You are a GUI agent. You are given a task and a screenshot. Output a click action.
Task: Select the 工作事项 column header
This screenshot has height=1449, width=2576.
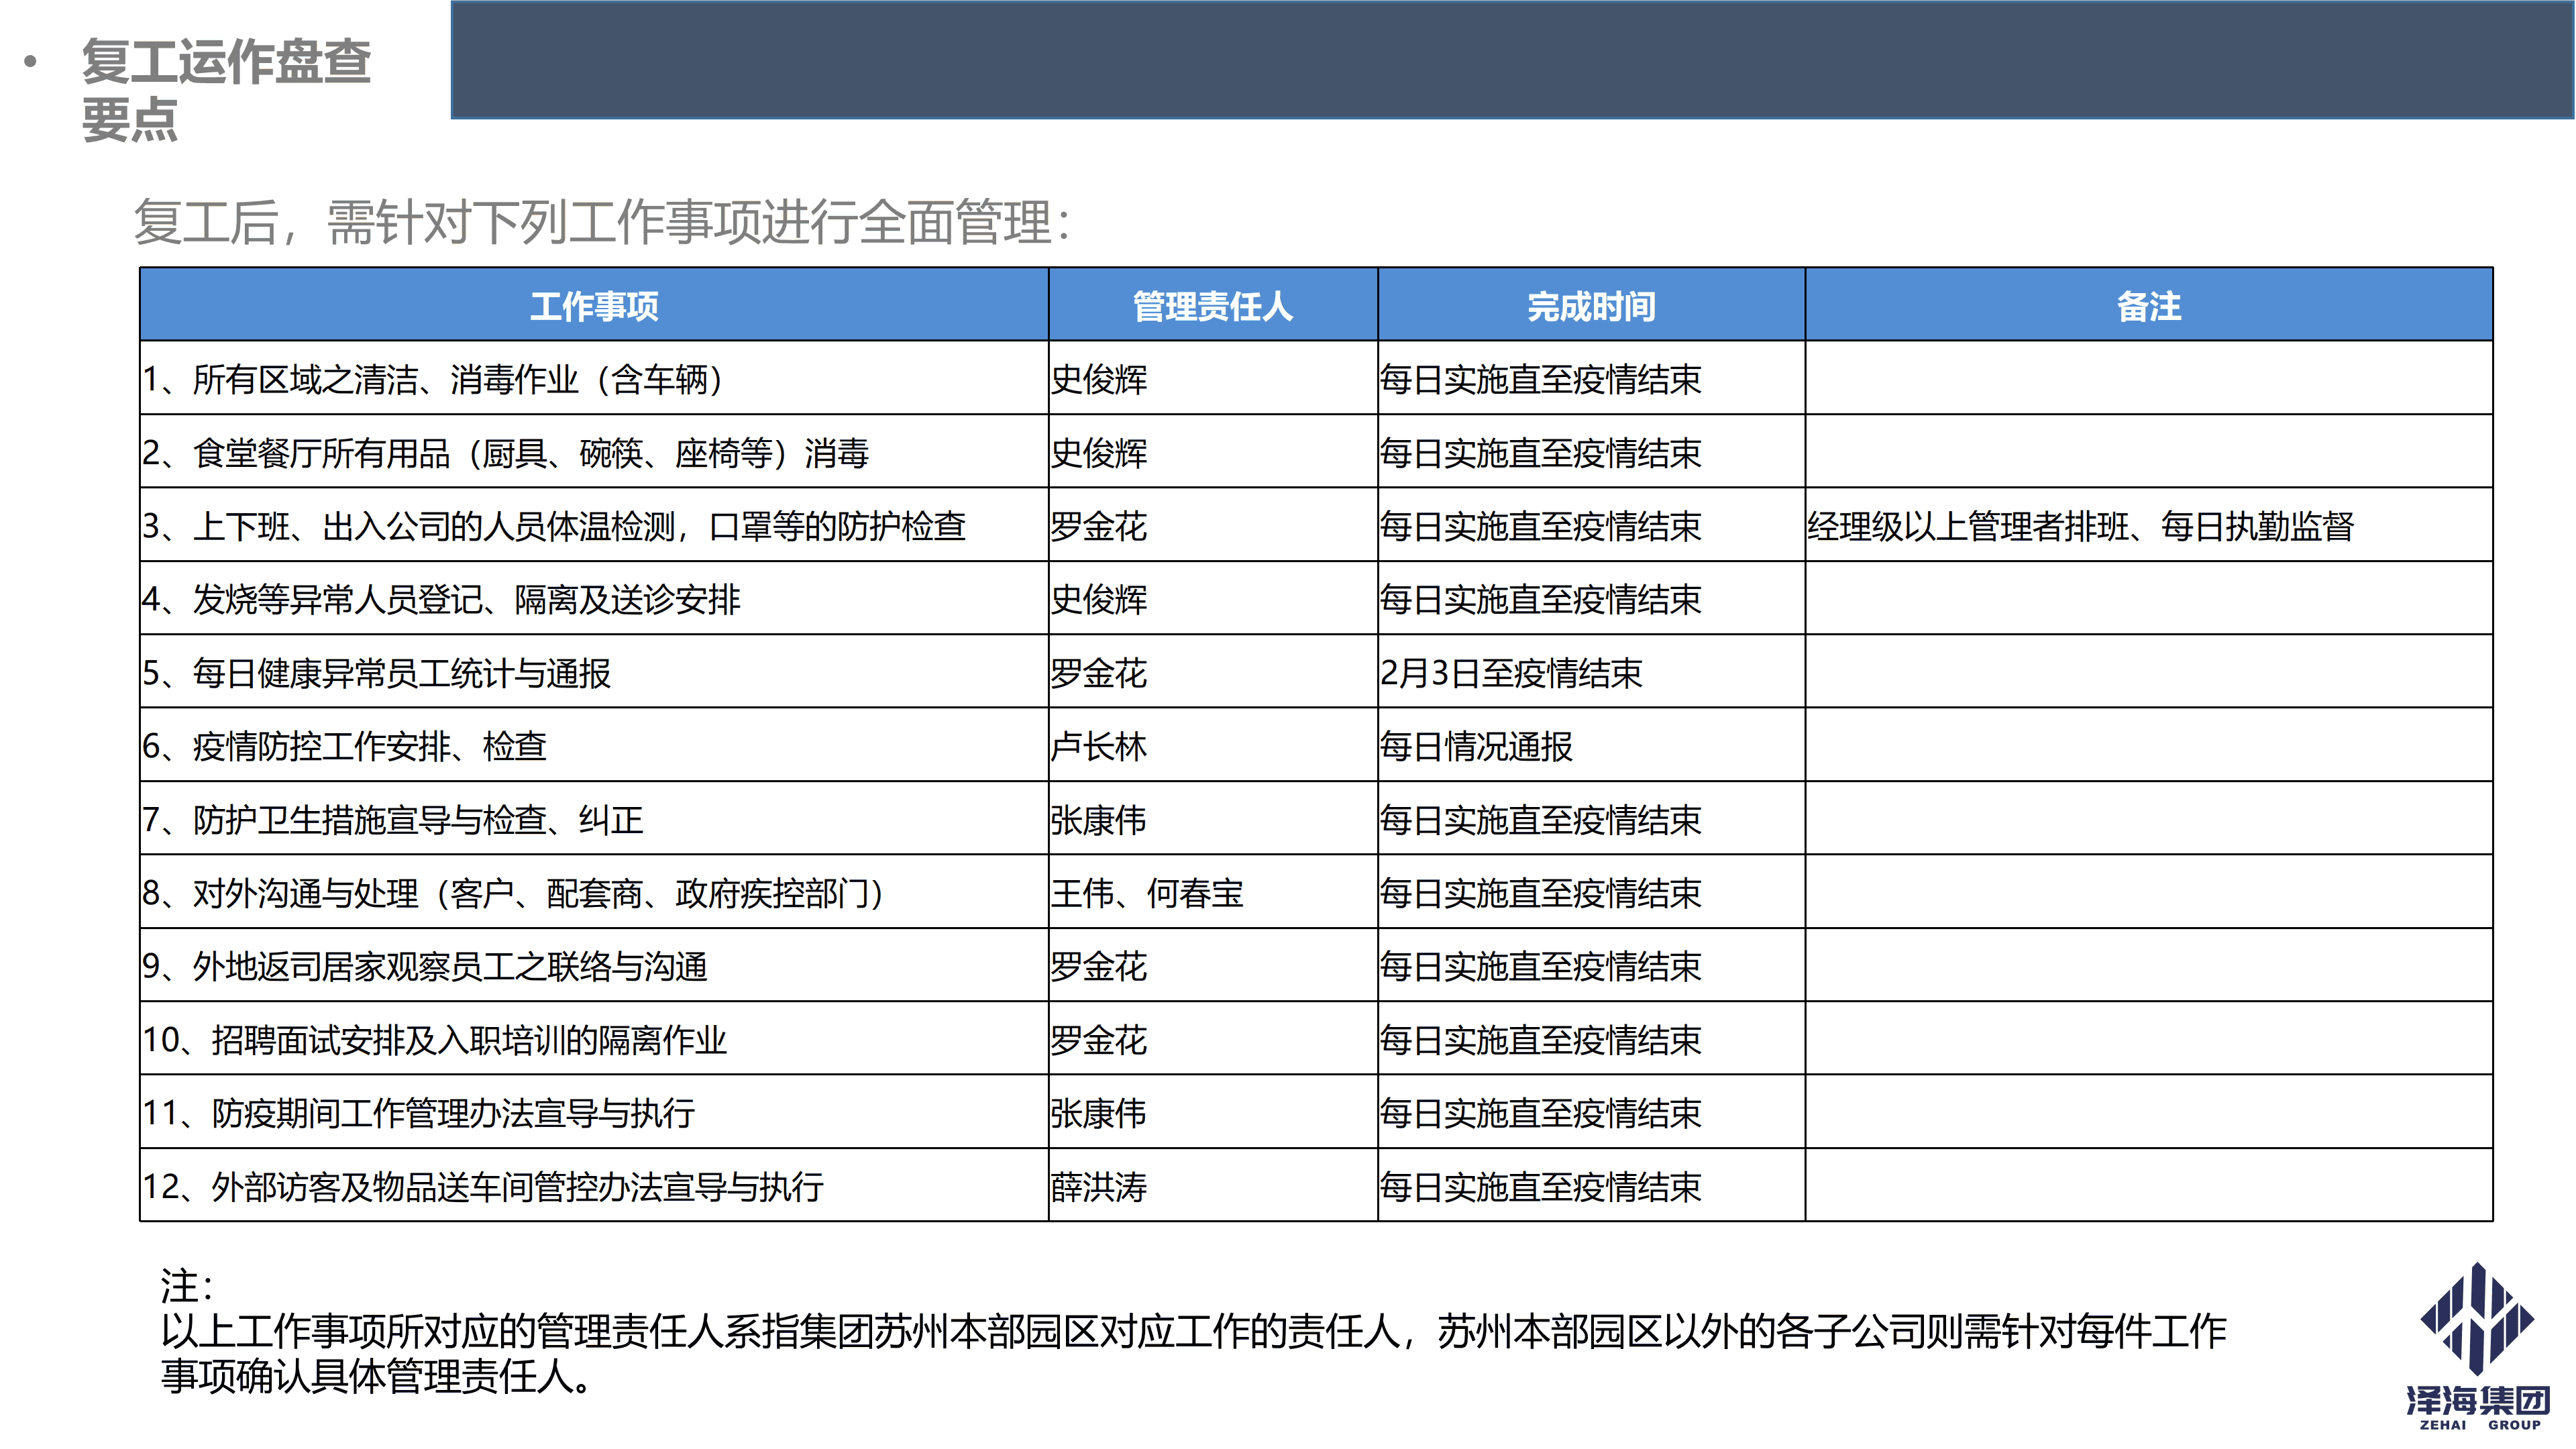[594, 306]
